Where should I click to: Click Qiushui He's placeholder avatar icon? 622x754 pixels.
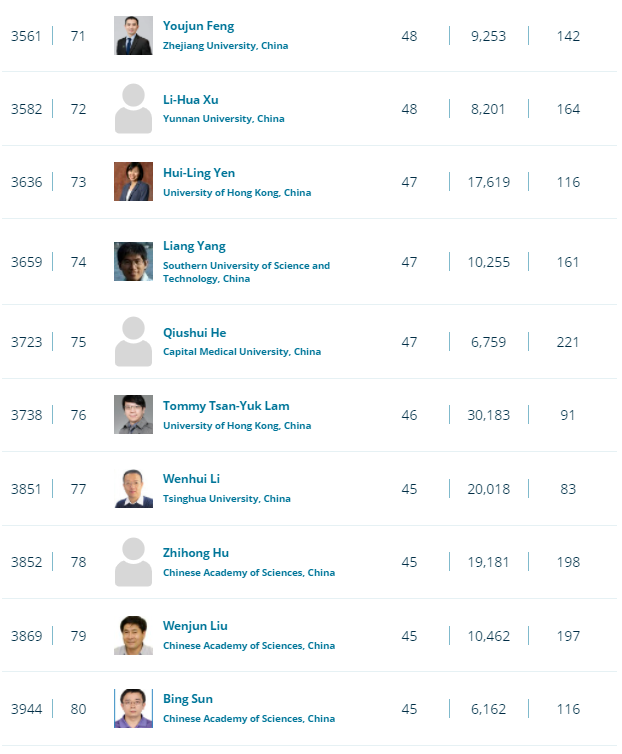pyautogui.click(x=133, y=341)
